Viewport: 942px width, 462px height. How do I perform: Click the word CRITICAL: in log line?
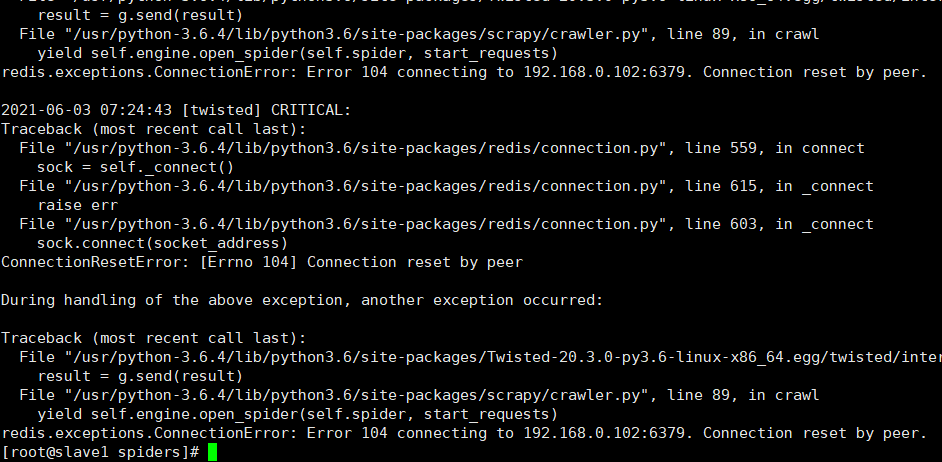tap(311, 110)
